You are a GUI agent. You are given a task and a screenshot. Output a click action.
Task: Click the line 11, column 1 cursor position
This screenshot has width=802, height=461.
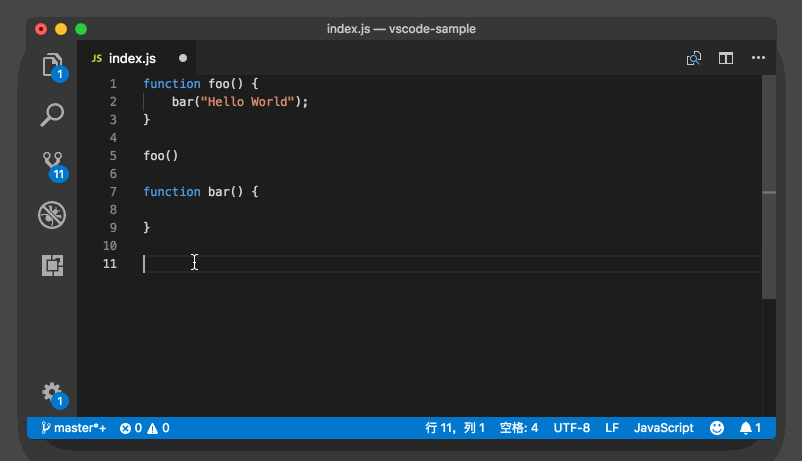tap(455, 428)
